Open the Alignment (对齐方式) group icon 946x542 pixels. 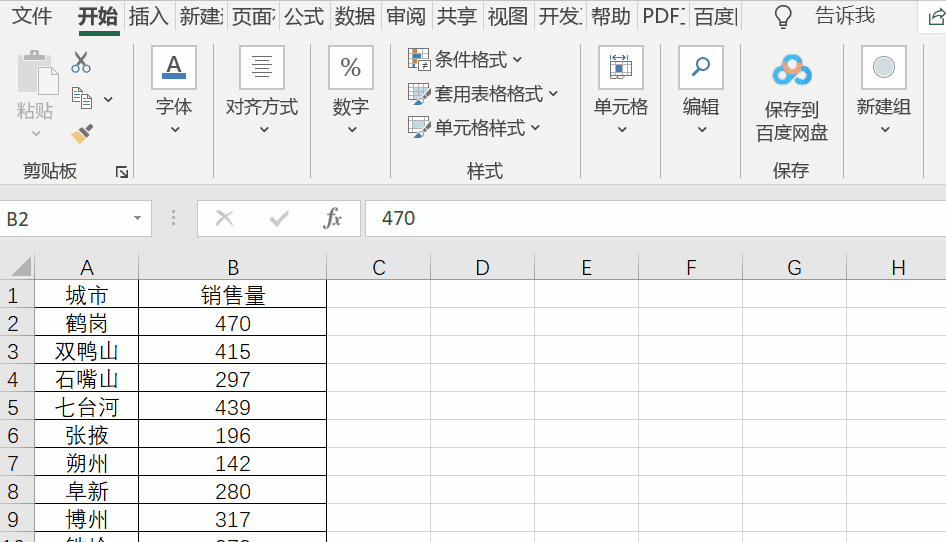pos(262,67)
